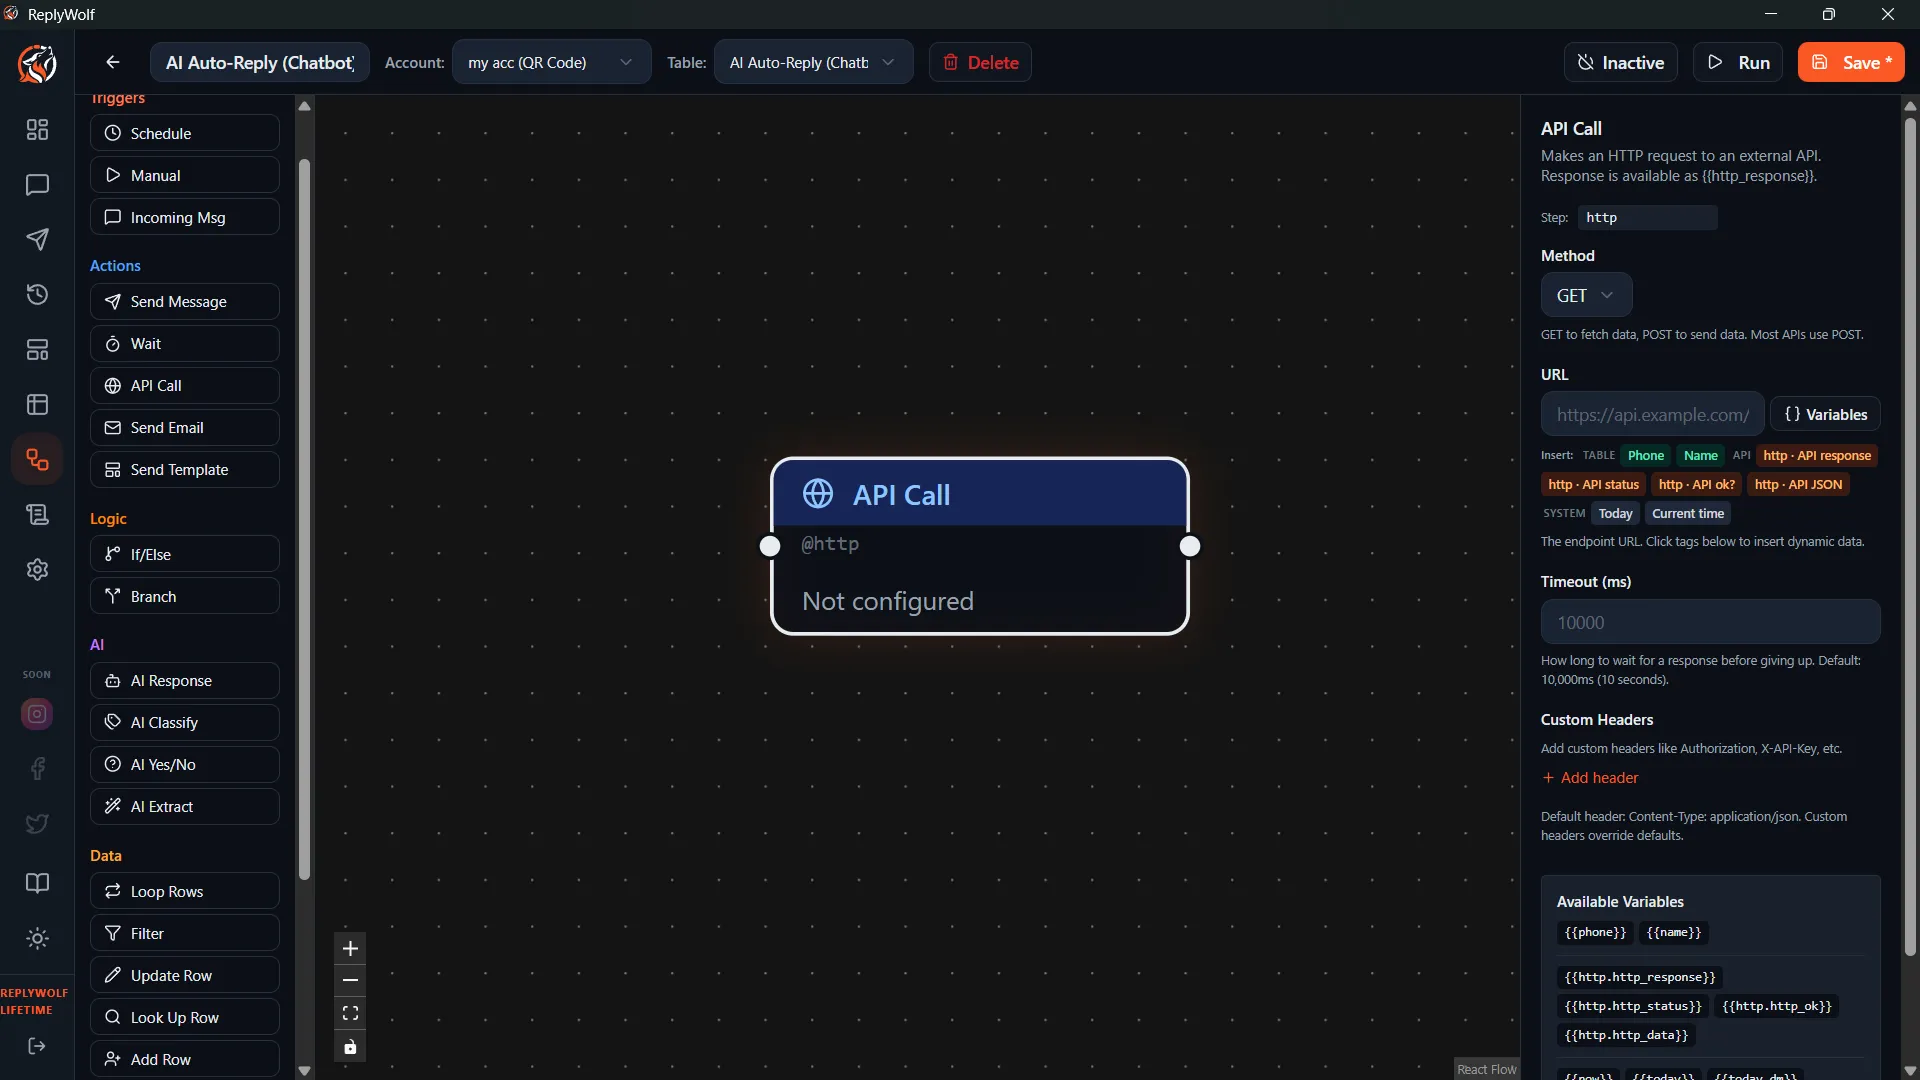The width and height of the screenshot is (1920, 1080).
Task: Click the Instagram coming-soon icon
Action: pos(37,714)
